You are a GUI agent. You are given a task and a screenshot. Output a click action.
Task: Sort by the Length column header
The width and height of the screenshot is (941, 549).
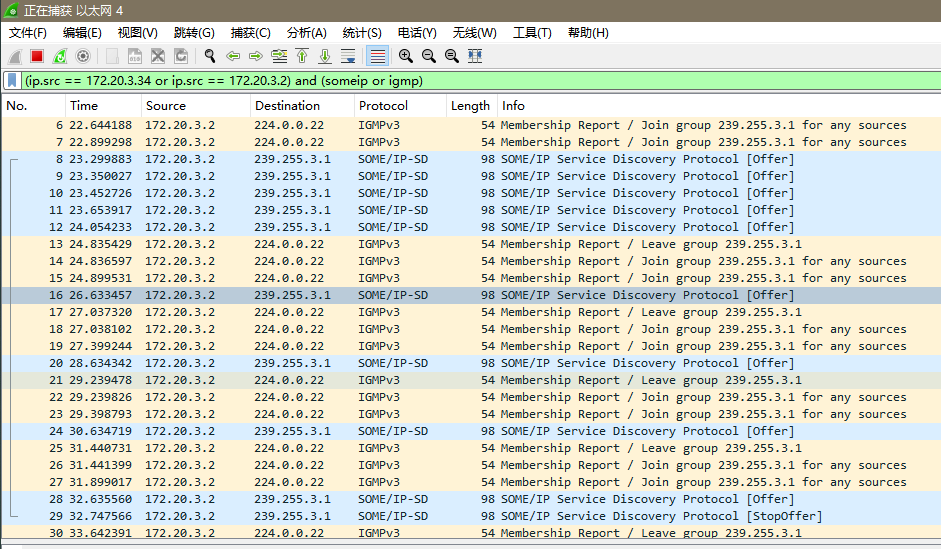[471, 106]
